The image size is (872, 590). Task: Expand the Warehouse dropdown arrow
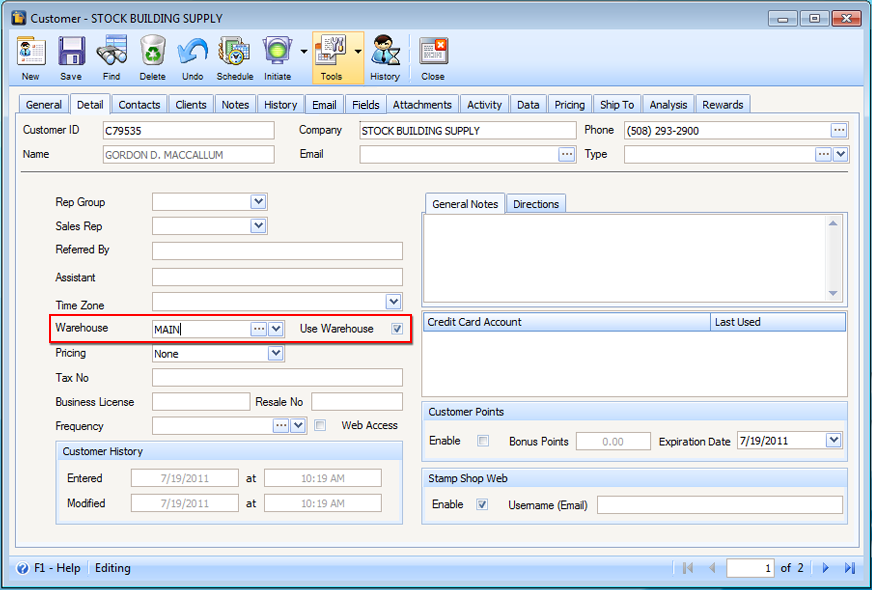tap(276, 329)
